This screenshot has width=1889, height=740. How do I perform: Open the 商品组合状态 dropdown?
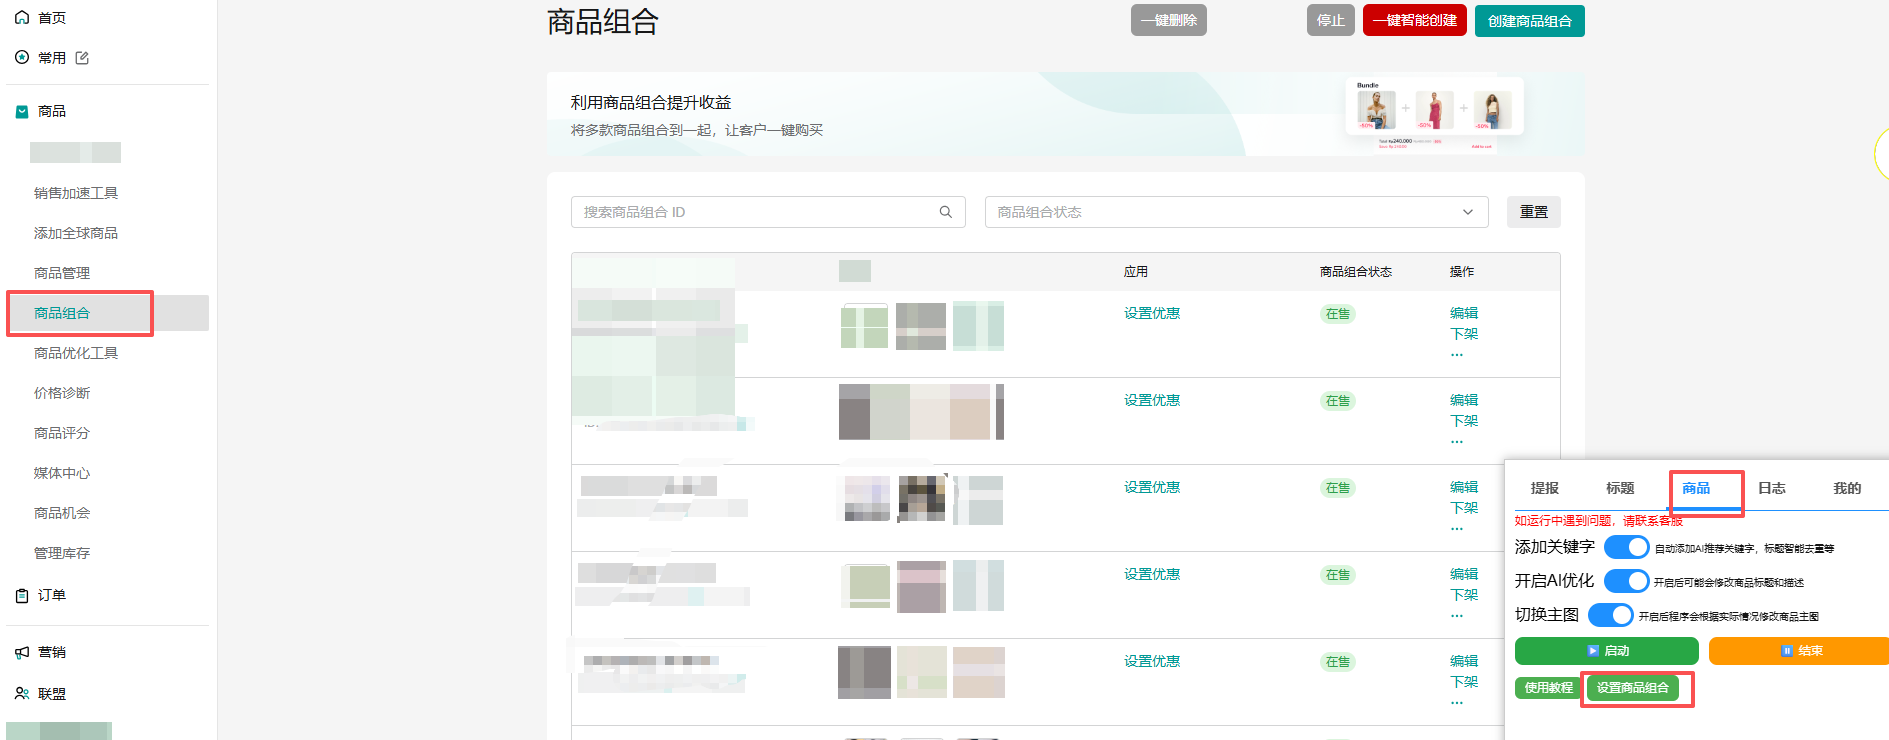pyautogui.click(x=1236, y=212)
